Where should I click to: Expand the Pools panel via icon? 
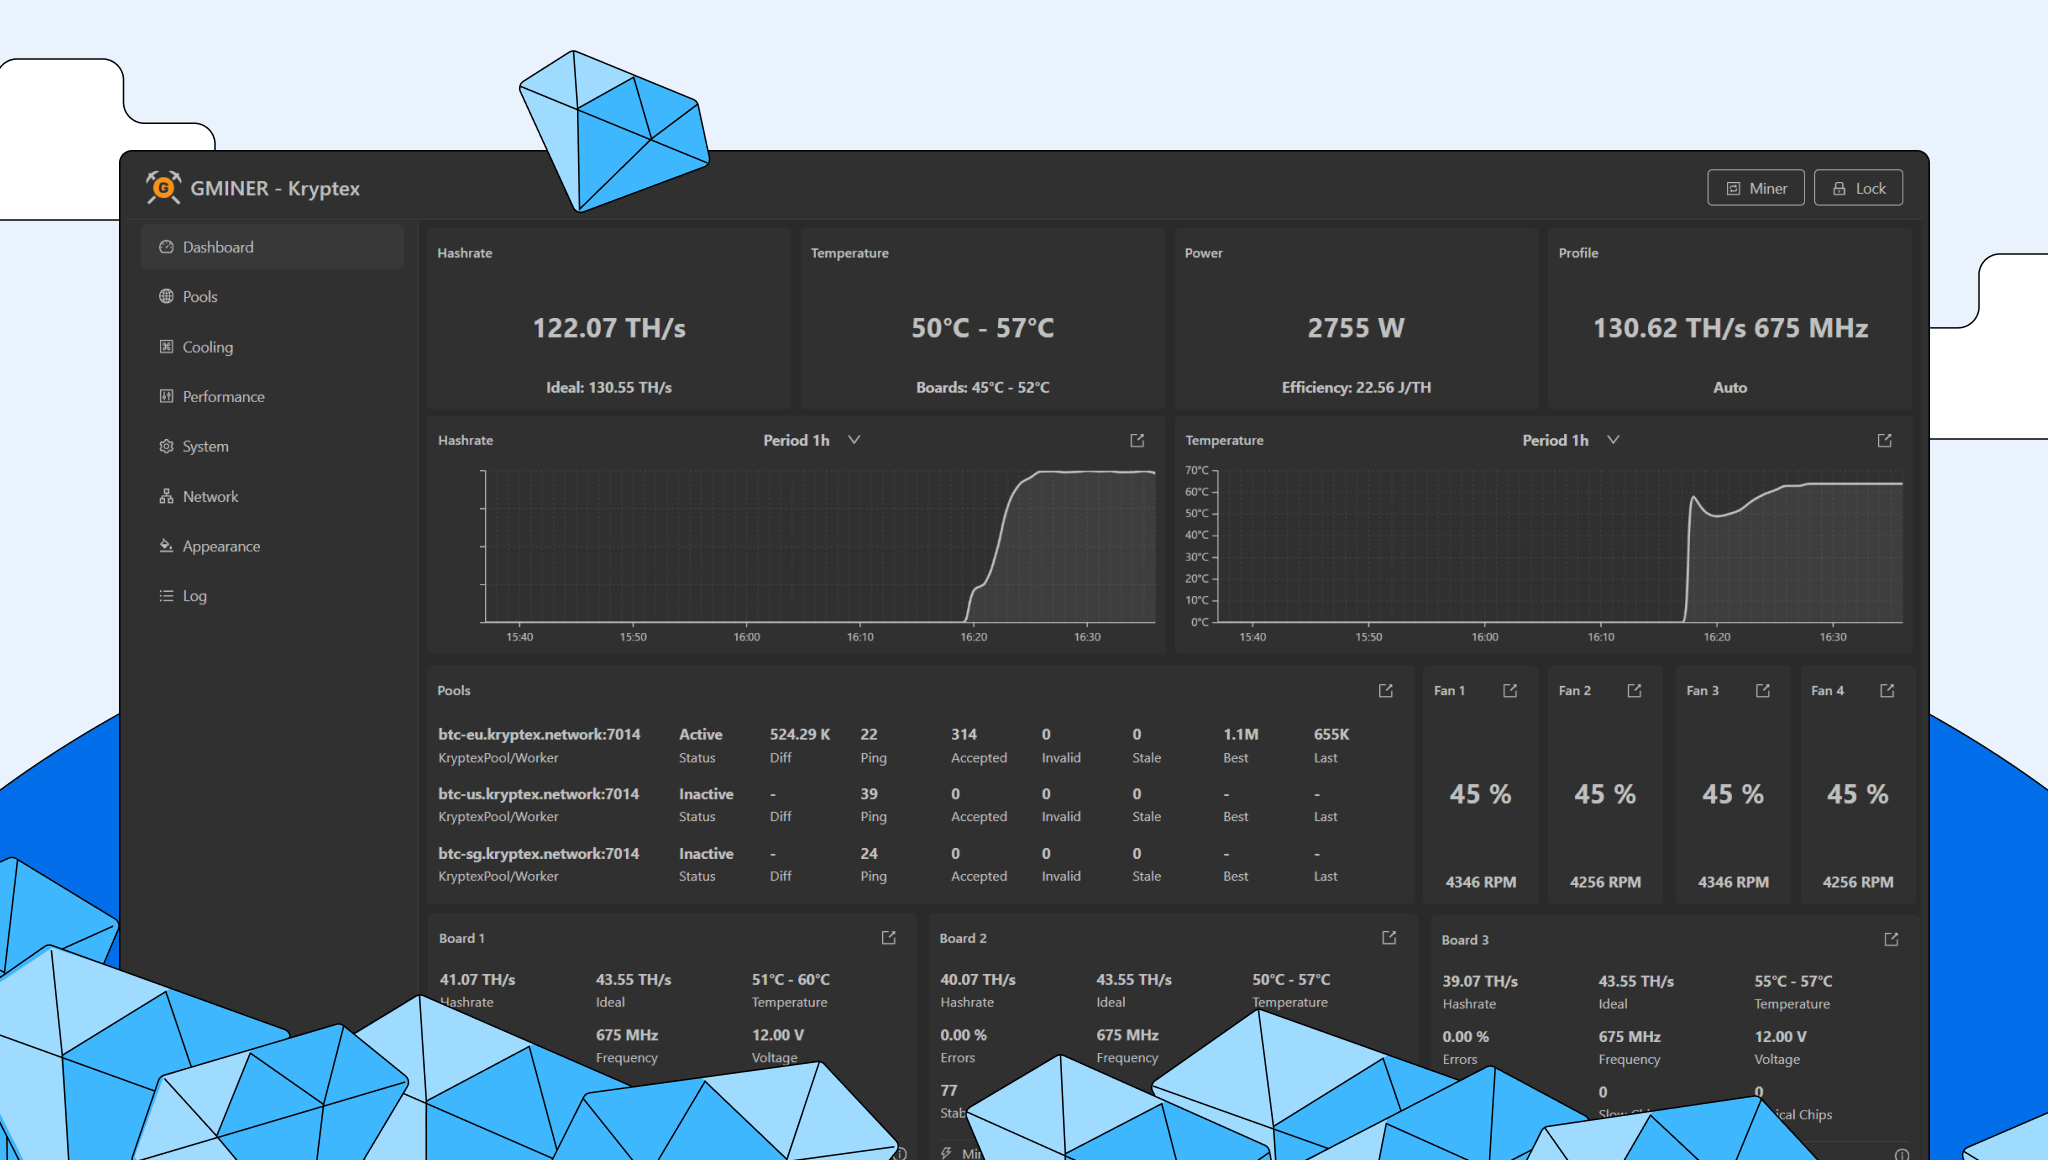(1385, 691)
